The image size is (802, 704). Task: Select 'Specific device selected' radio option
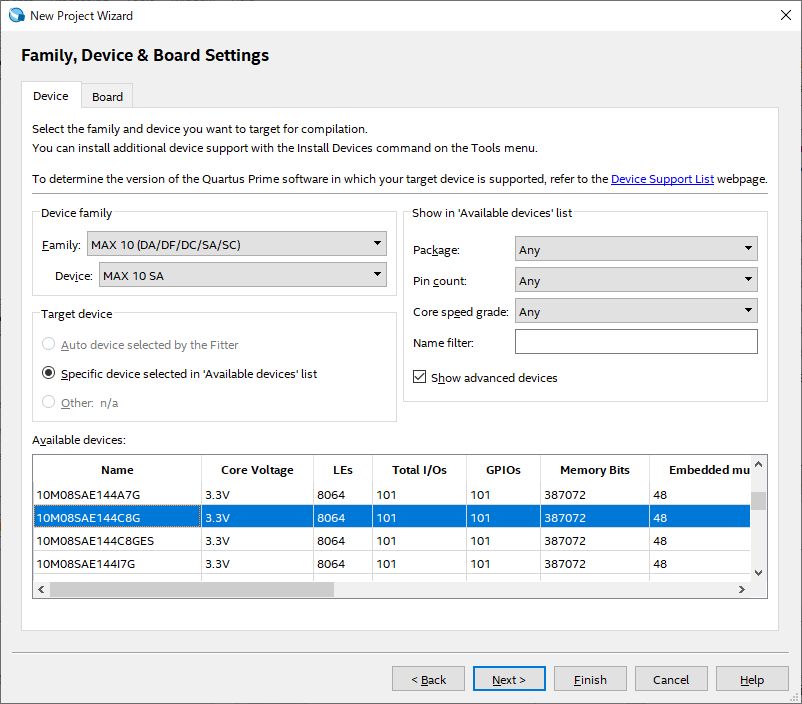[x=48, y=373]
